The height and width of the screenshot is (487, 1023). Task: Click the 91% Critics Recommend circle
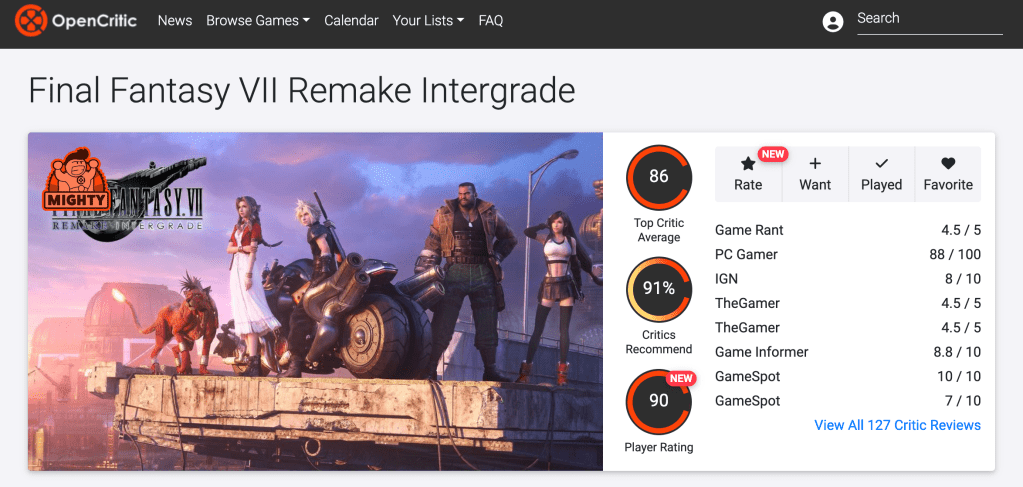pos(658,289)
